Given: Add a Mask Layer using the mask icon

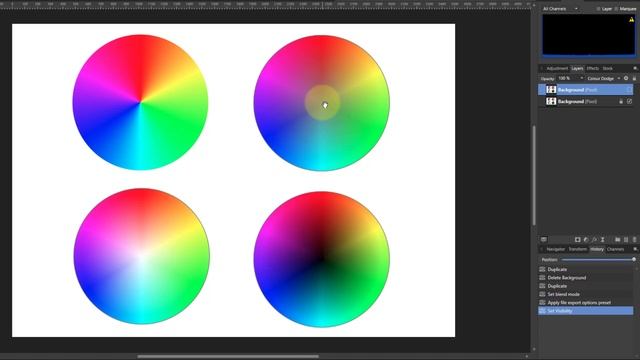Looking at the screenshot, I should coord(578,240).
